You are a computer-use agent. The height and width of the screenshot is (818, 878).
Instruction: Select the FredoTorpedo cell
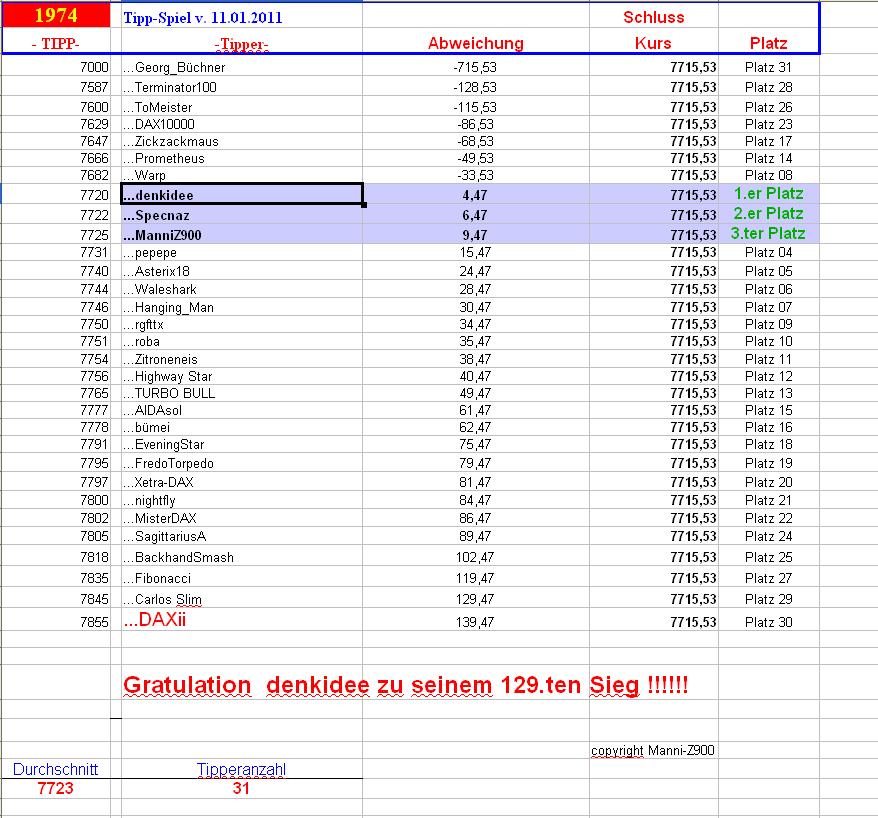pyautogui.click(x=242, y=463)
